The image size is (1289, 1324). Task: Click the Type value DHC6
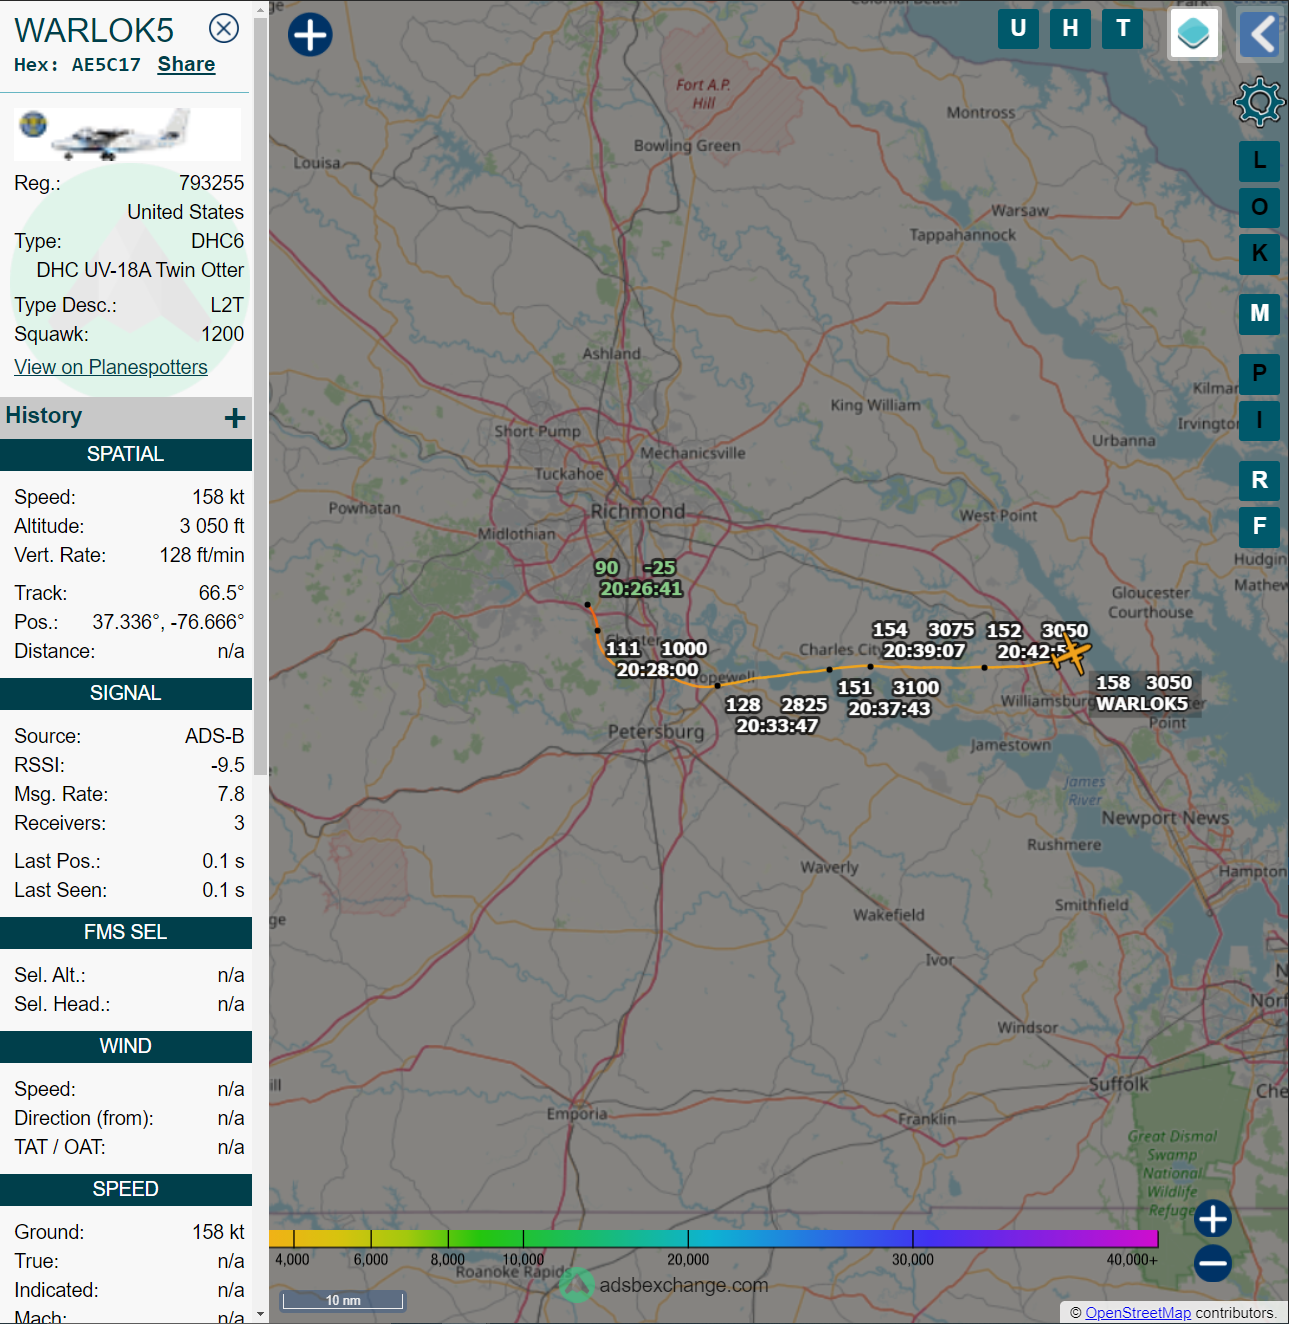[218, 241]
